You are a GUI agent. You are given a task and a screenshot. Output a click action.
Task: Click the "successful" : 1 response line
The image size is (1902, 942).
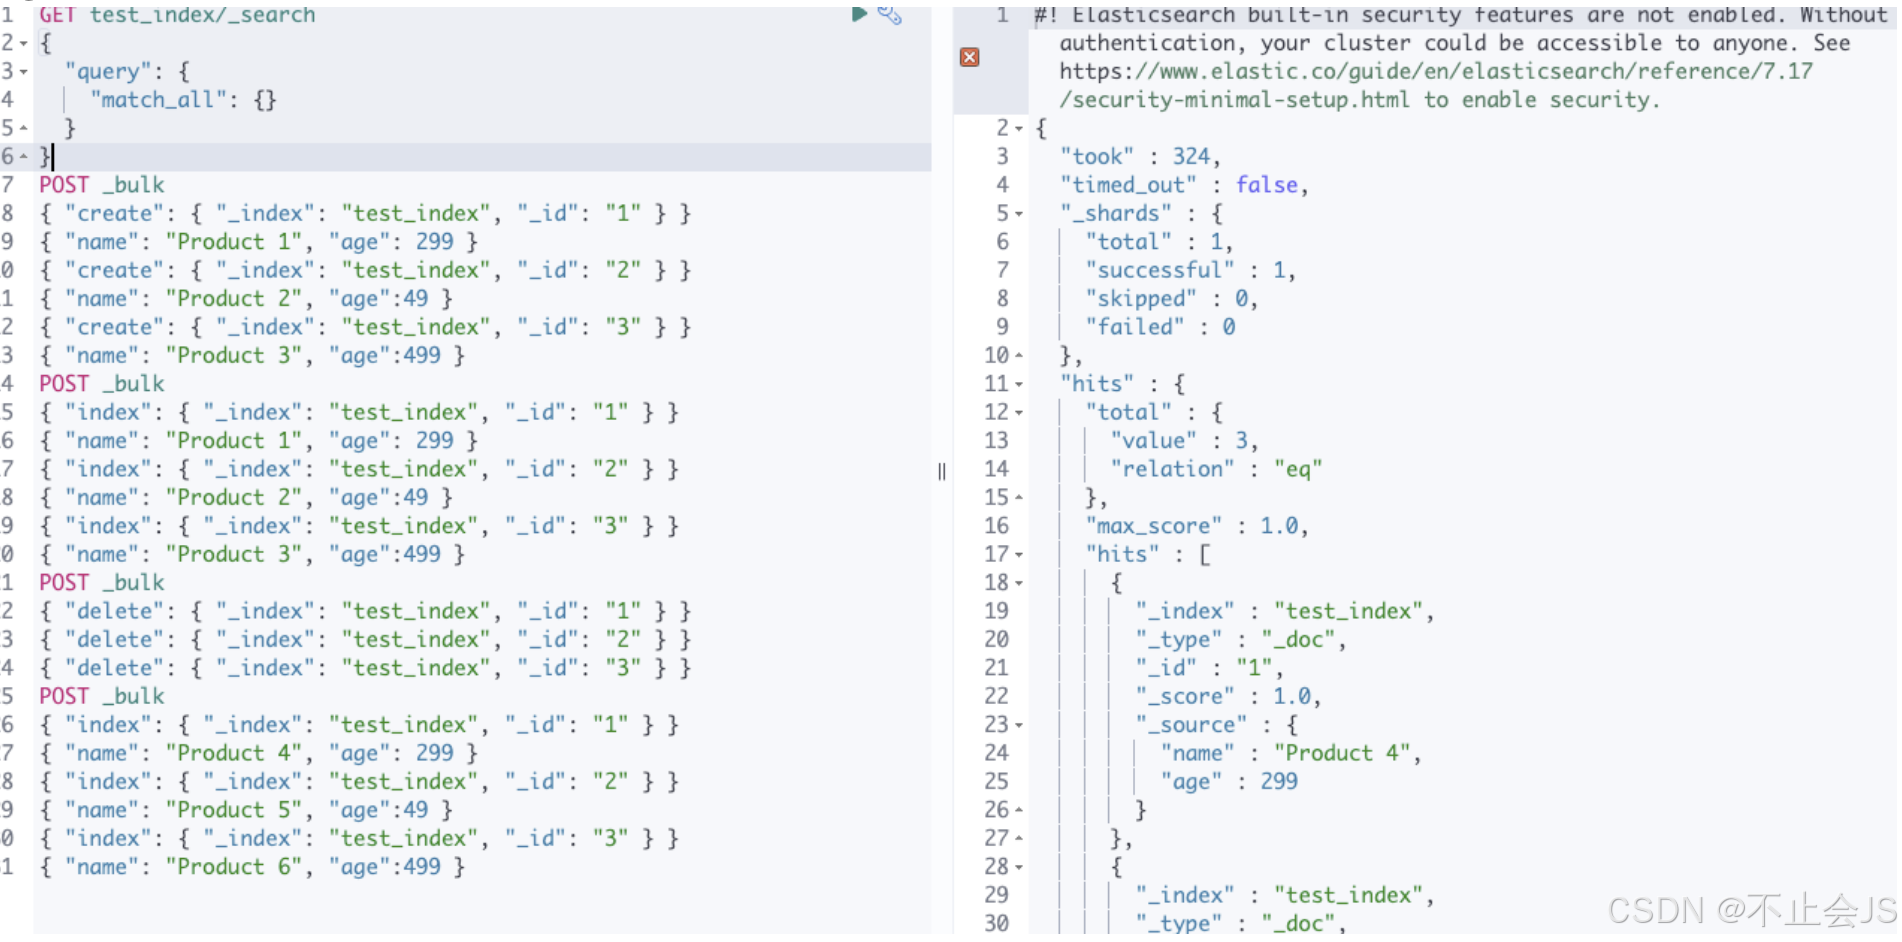pos(1190,270)
